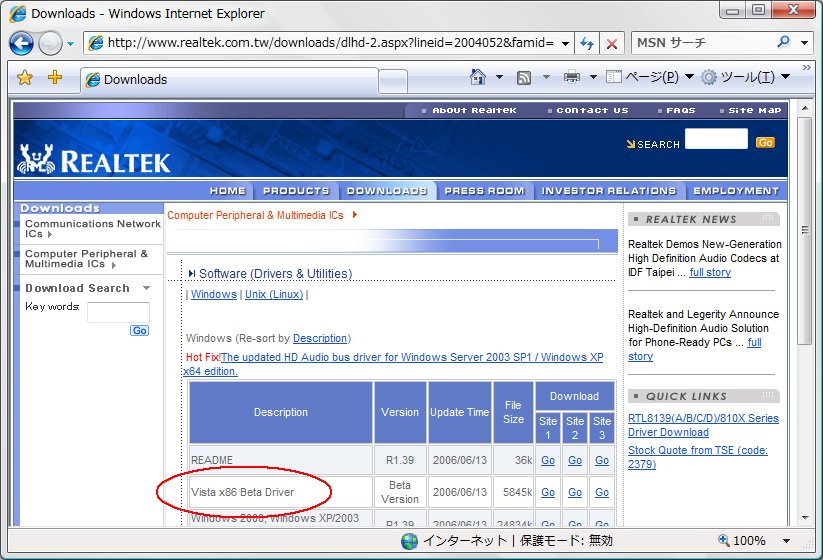Viewport: 823px width, 560px height.
Task: Open the Feeds dropdown arrow
Action: (546, 77)
